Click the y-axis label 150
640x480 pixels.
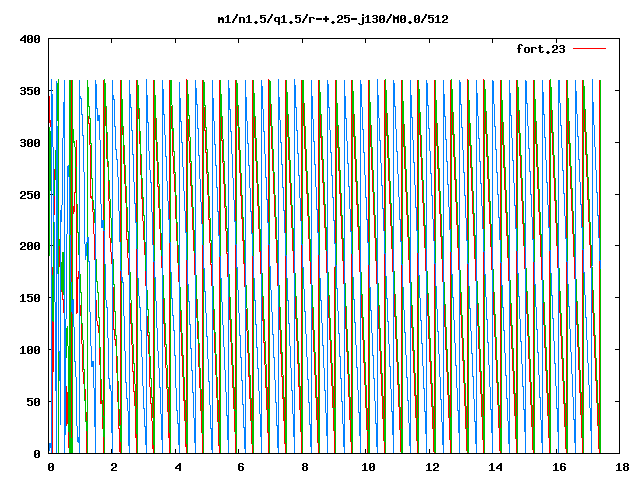[x=30, y=298]
